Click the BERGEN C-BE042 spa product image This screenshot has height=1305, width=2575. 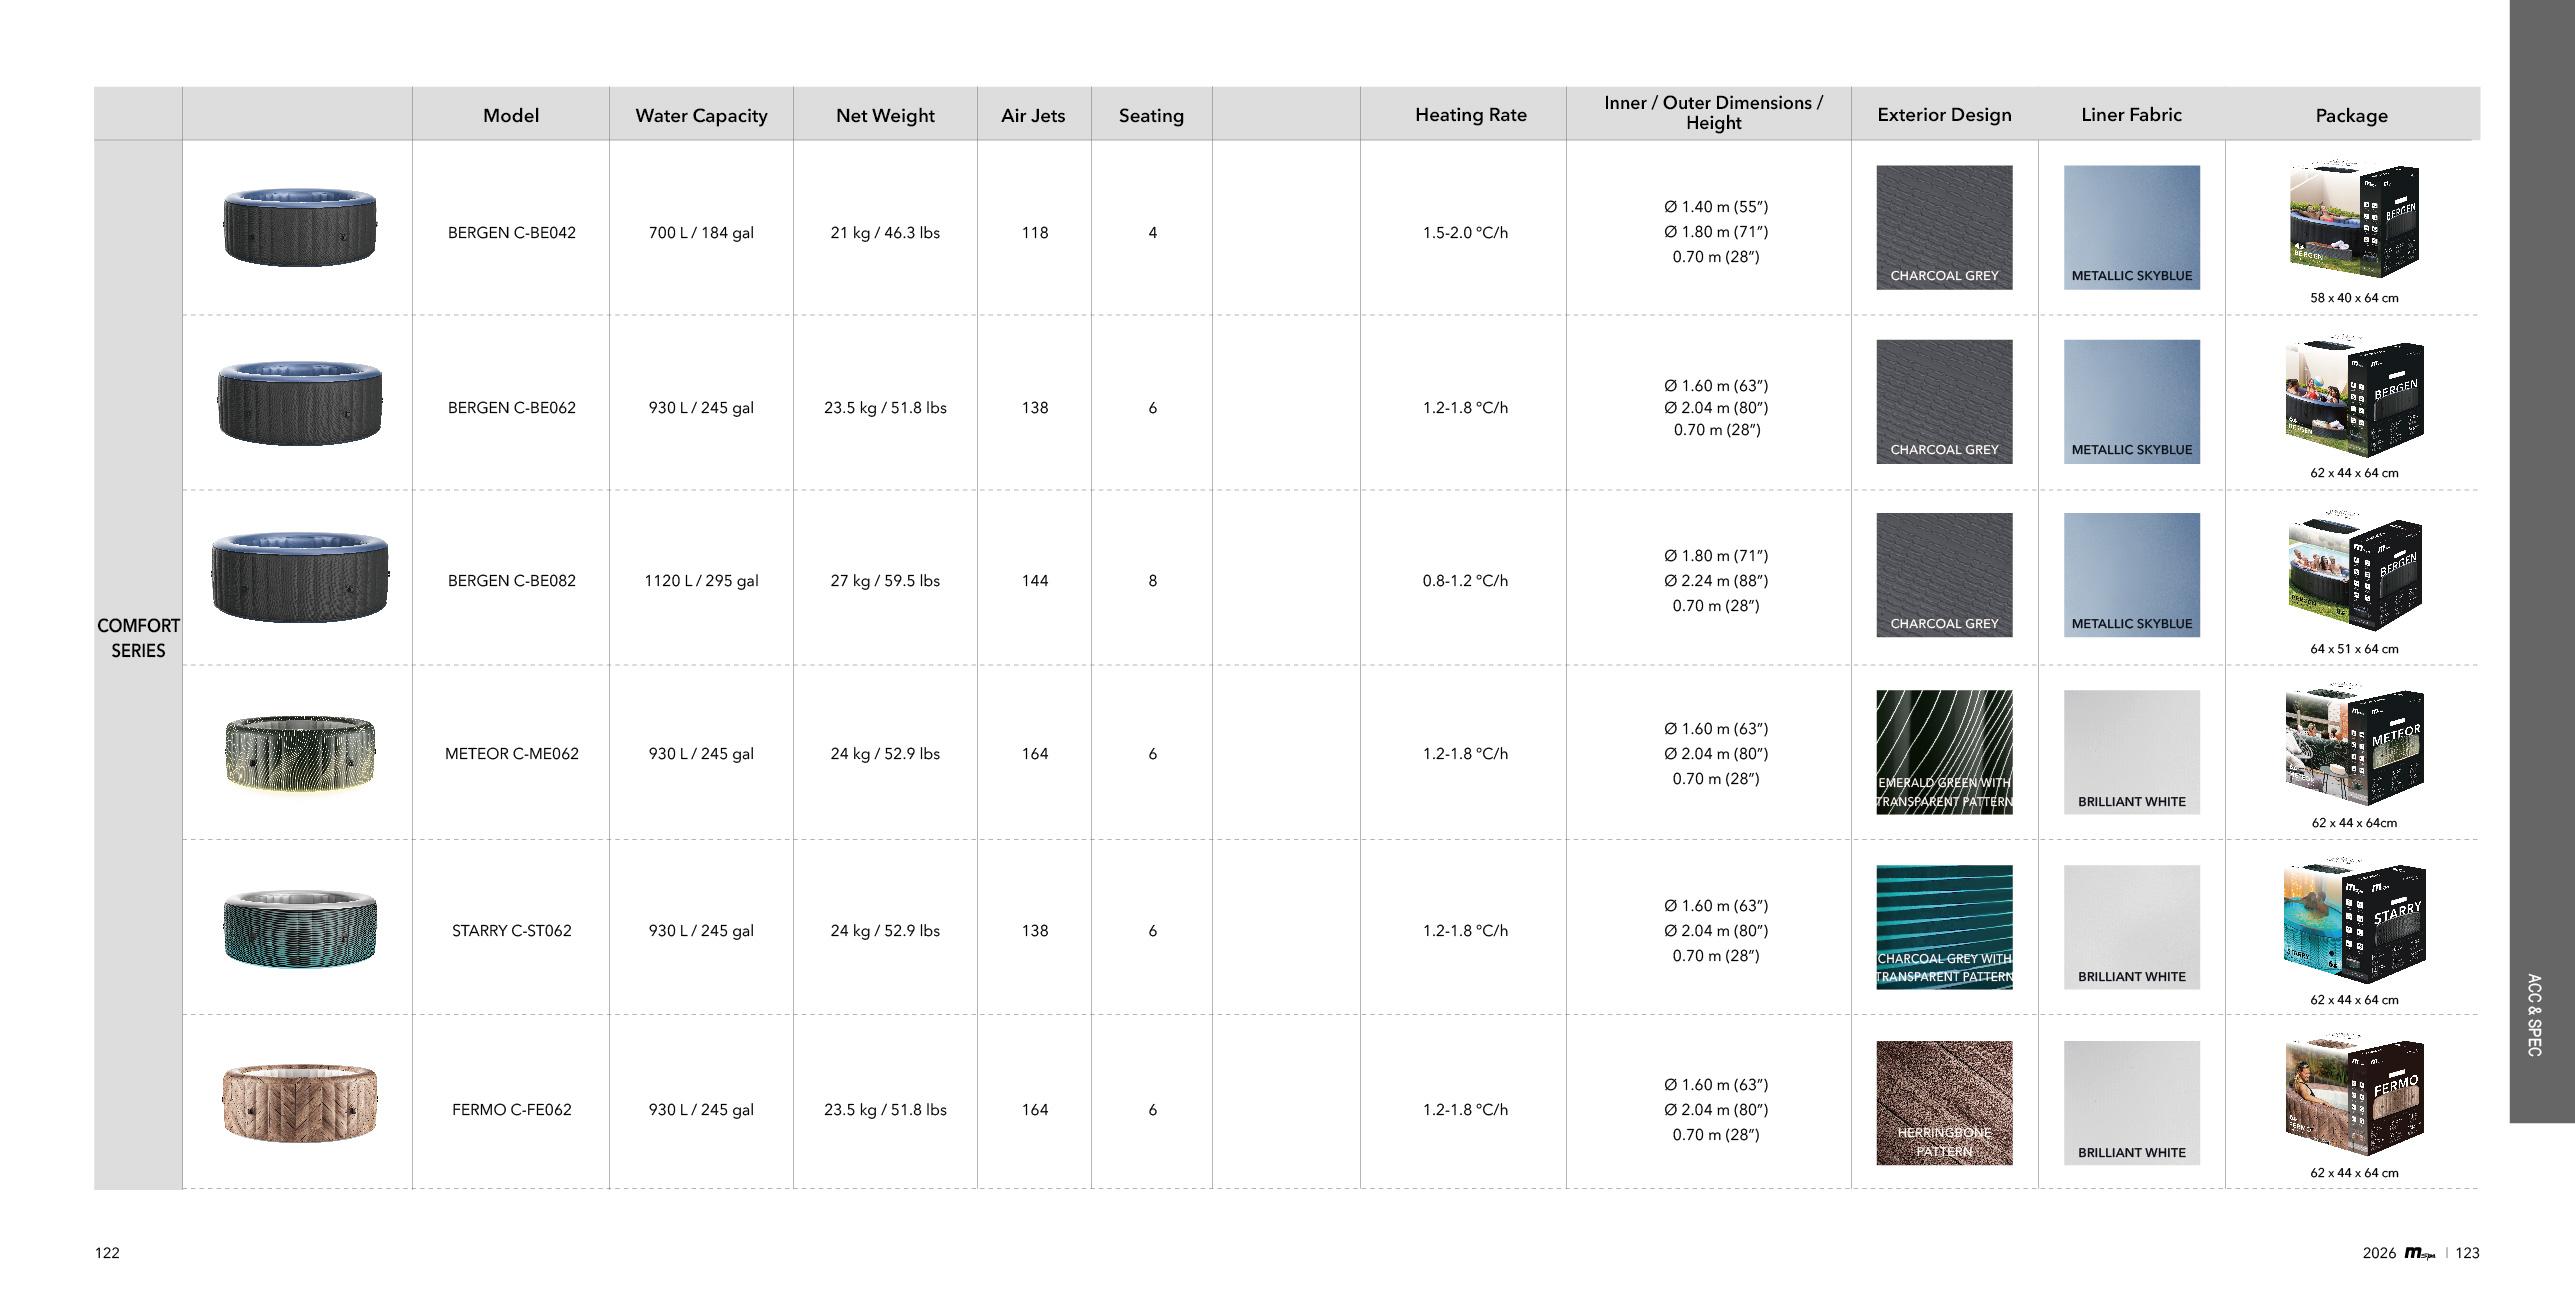[300, 227]
